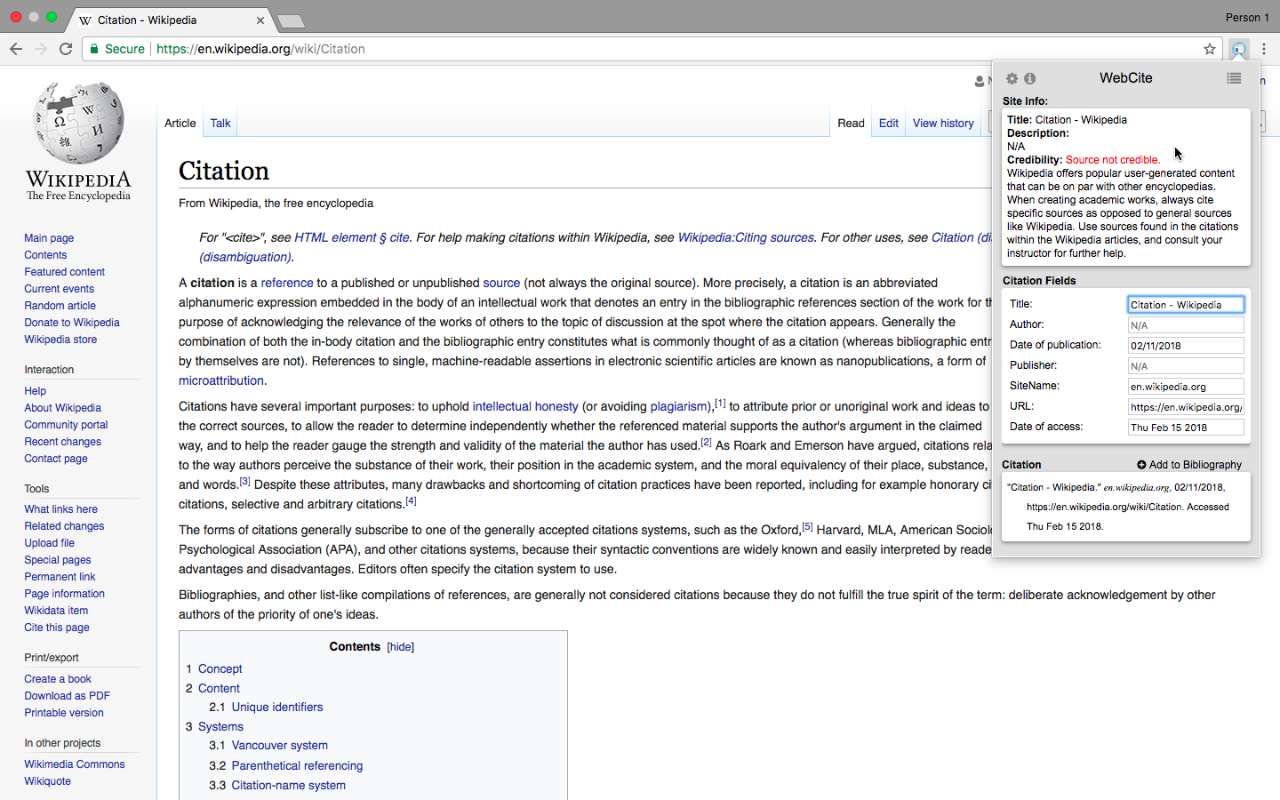The width and height of the screenshot is (1280, 800).
Task: Click the Publisher input field
Action: [1186, 366]
